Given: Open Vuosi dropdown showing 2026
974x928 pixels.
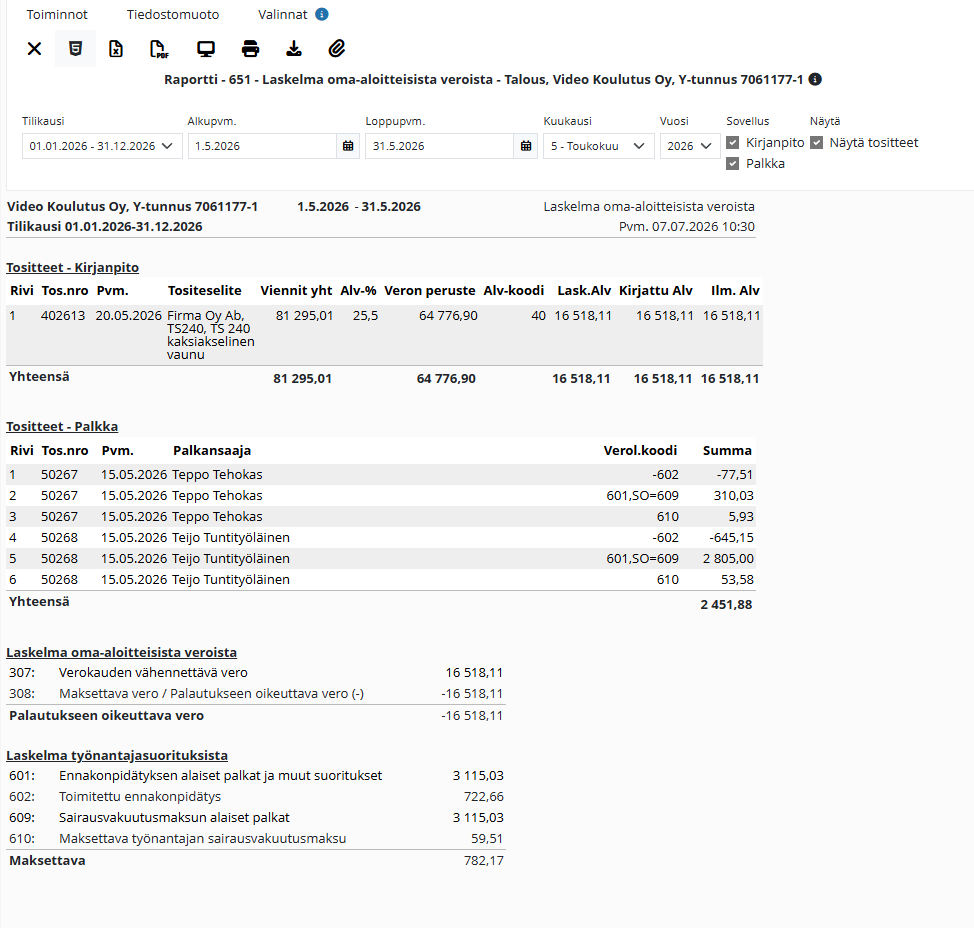Looking at the screenshot, I should (690, 146).
